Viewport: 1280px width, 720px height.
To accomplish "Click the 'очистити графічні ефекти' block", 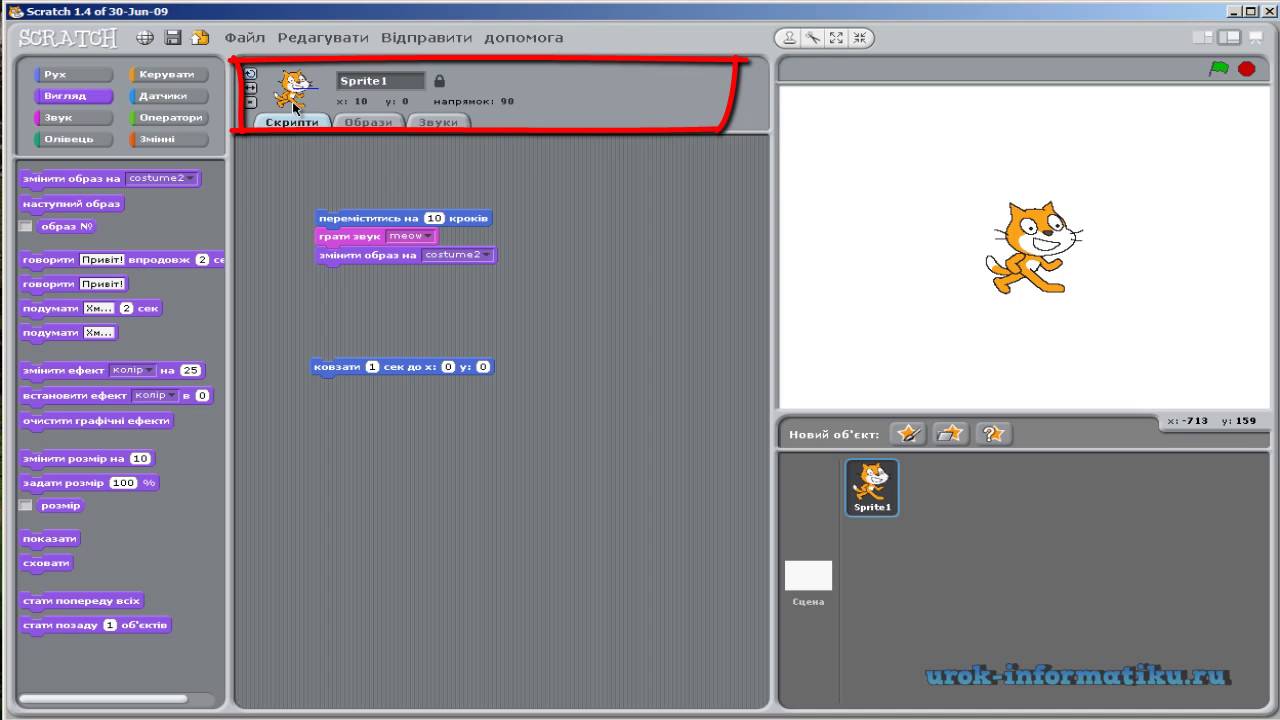I will coord(97,421).
